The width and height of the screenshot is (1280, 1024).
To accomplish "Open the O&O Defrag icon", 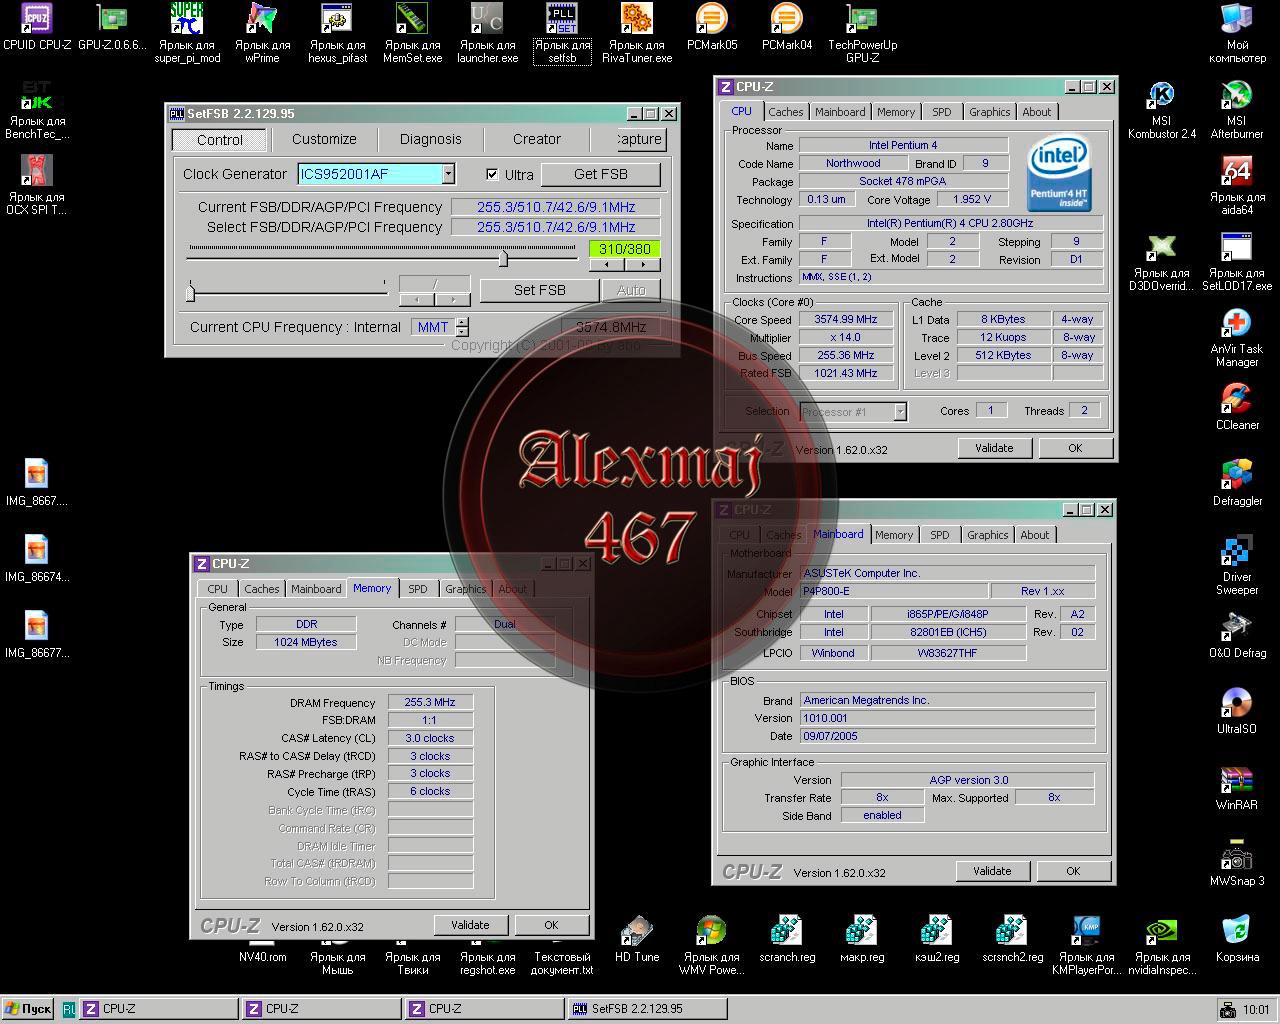I will click(1237, 627).
